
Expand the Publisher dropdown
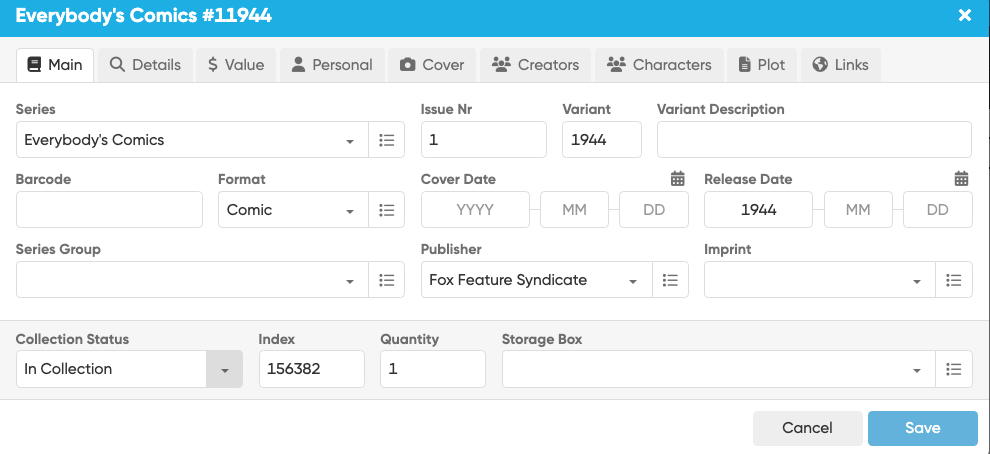pos(633,281)
